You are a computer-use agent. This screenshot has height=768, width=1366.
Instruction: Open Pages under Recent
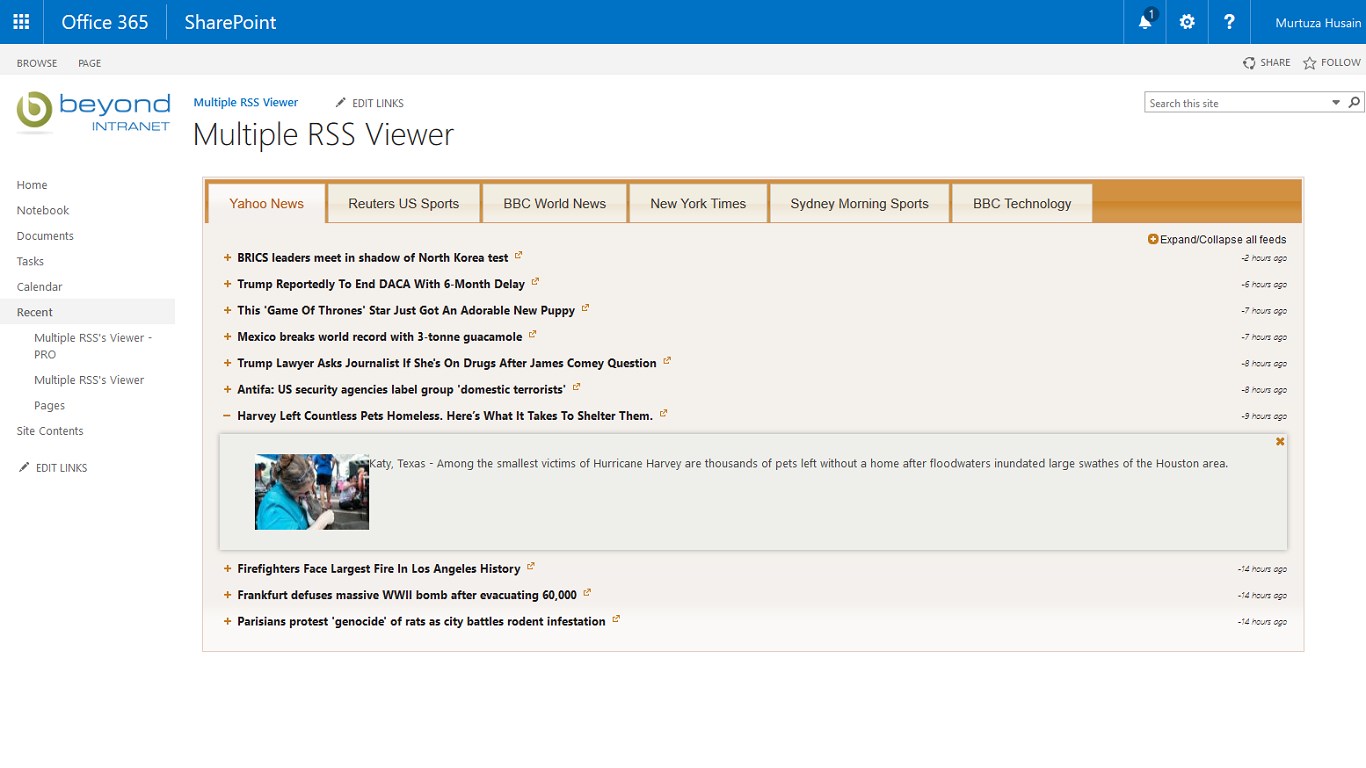point(49,406)
